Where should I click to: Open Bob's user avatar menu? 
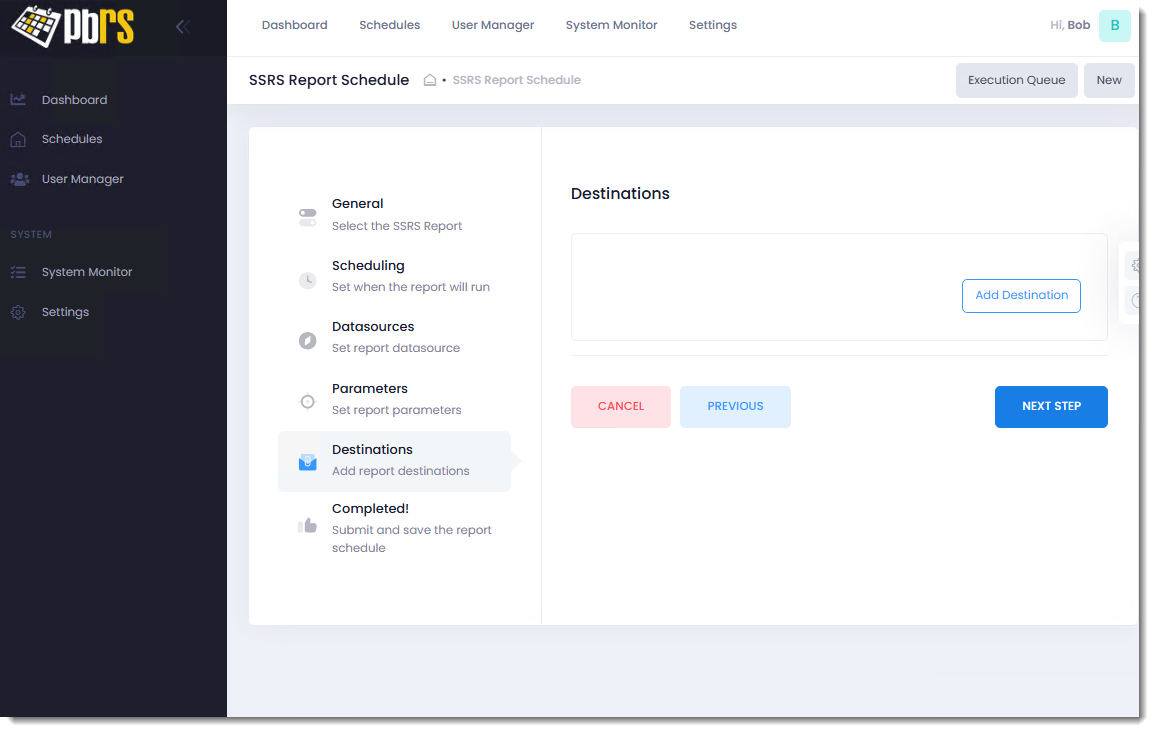click(1114, 26)
